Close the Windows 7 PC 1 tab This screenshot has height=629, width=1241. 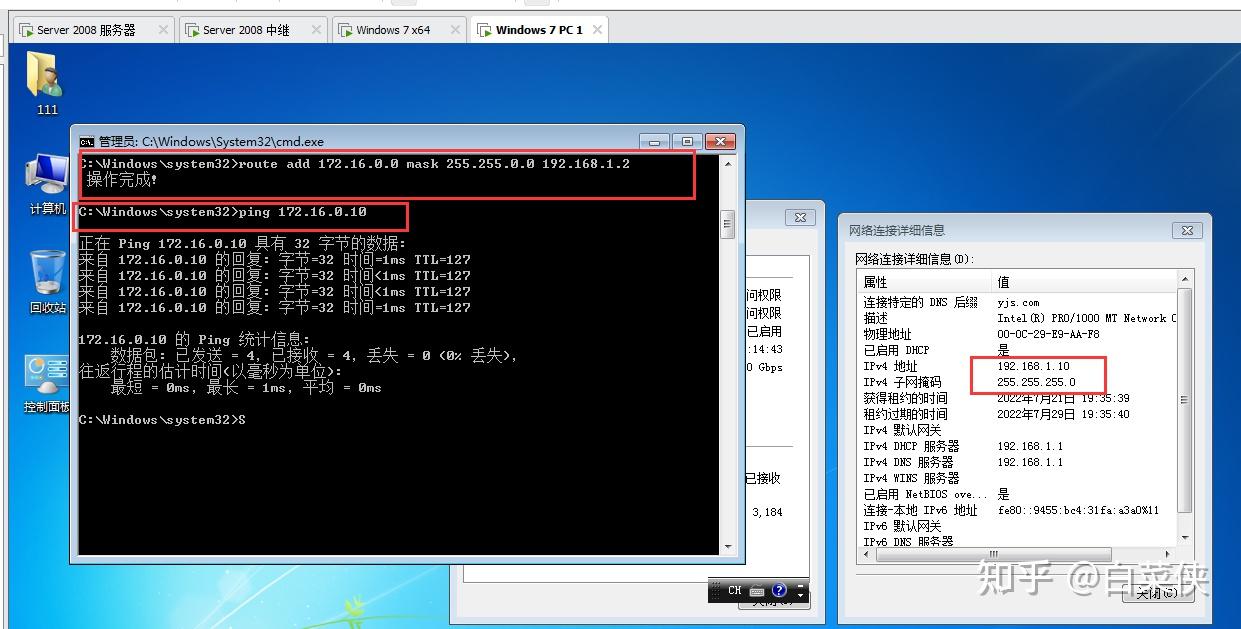[598, 30]
